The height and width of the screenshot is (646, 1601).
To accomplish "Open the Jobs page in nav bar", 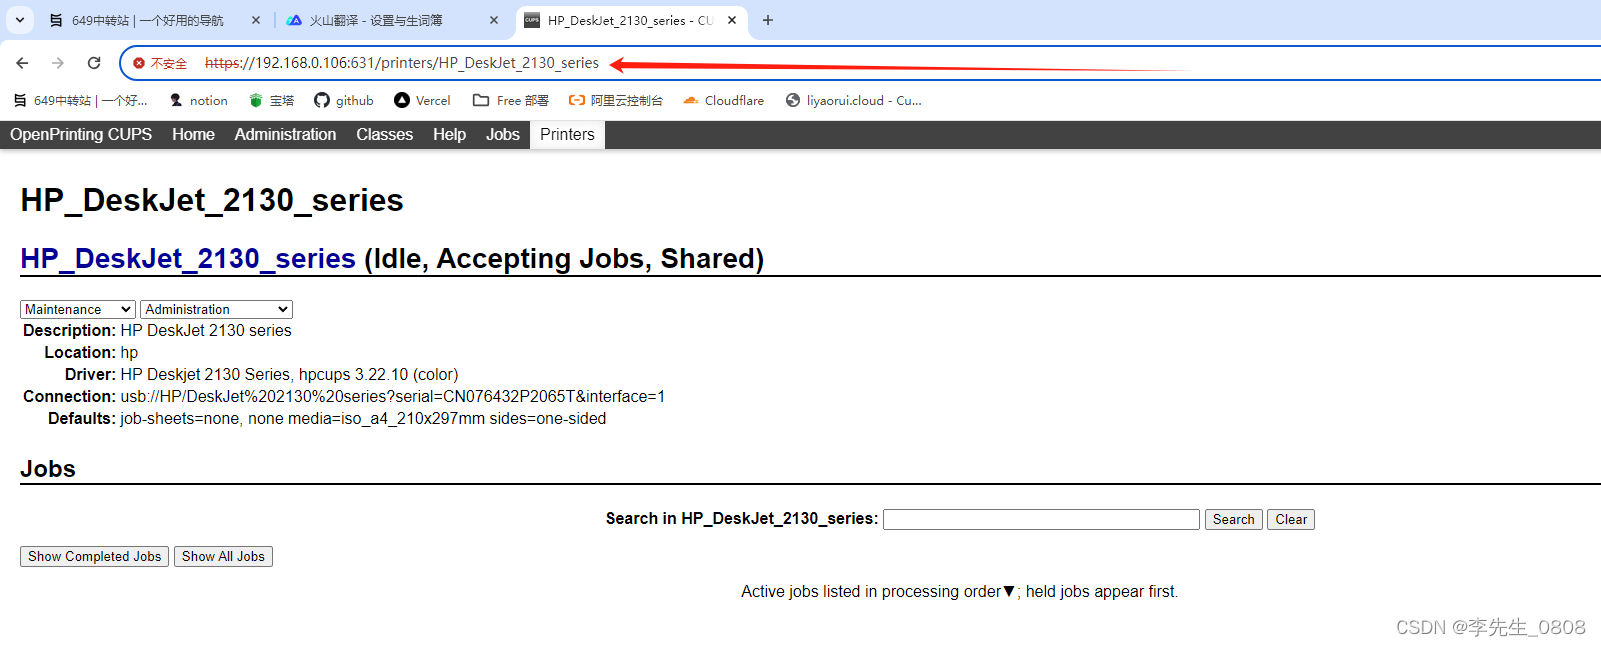I will click(x=503, y=134).
